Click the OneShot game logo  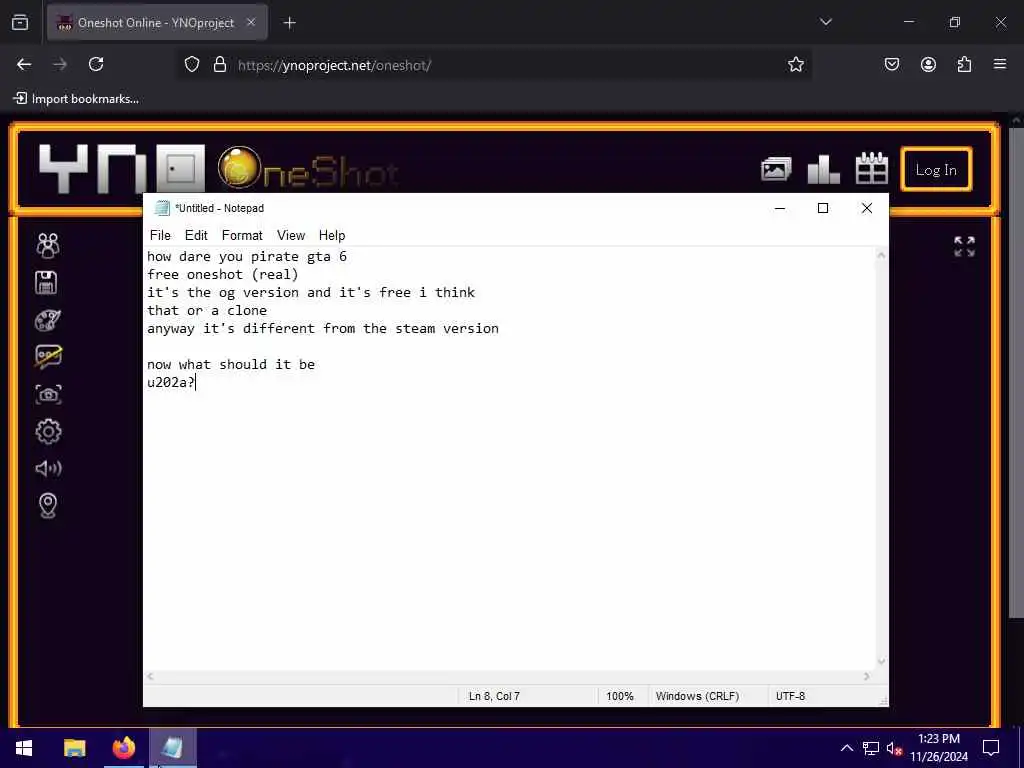[308, 169]
